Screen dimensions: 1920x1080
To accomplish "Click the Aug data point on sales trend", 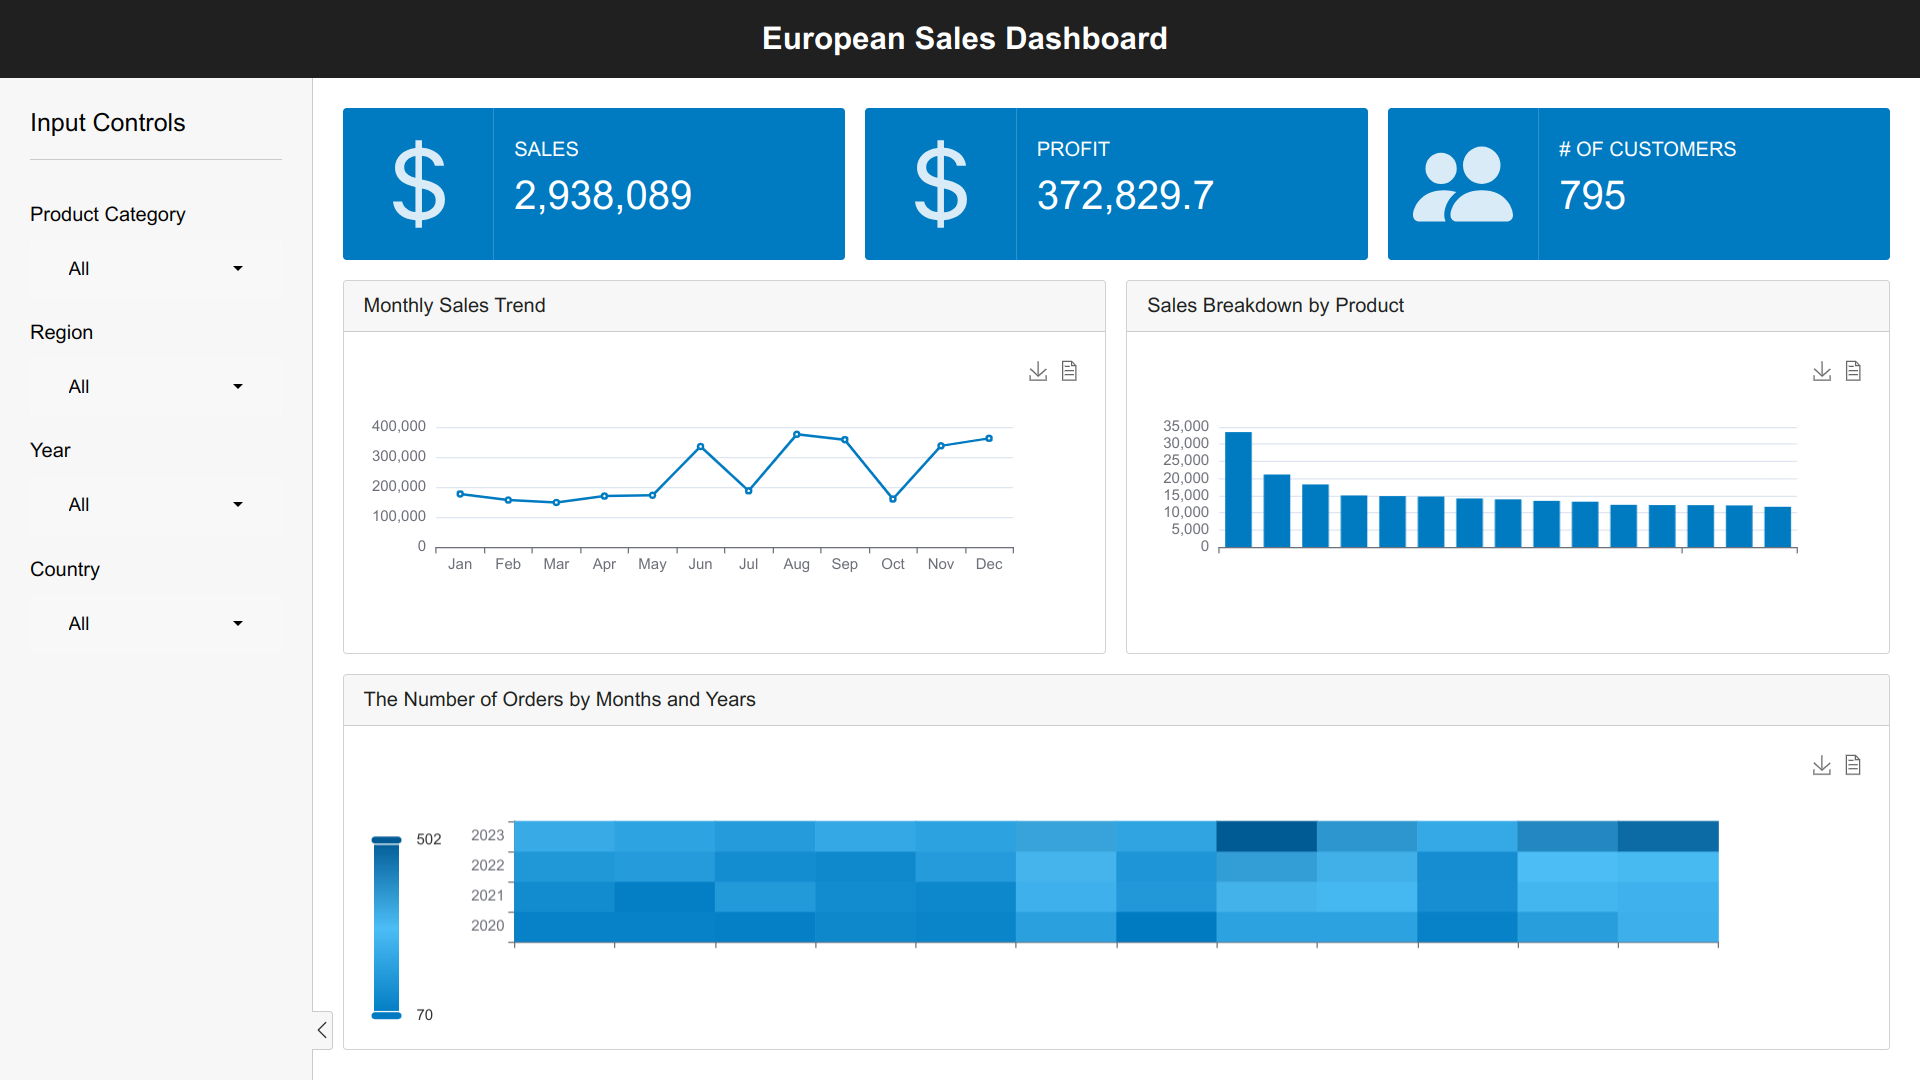I will click(797, 434).
